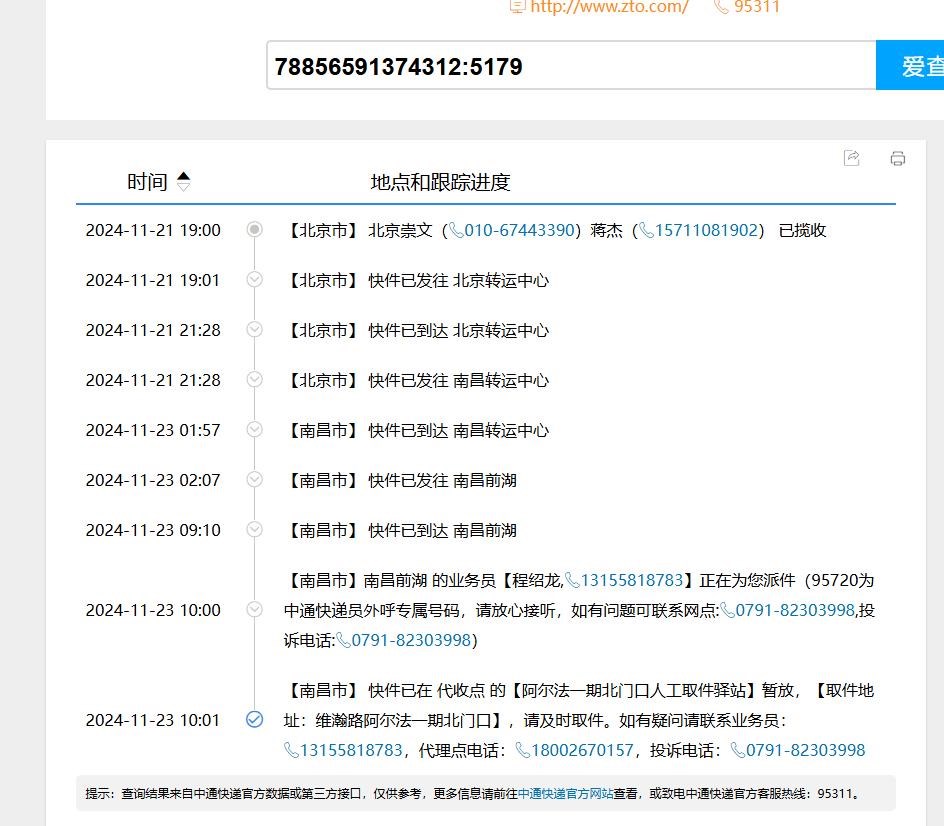Viewport: 944px width, 826px height.
Task: Click phone 13155818783 in the 10:00 entry
Action: (632, 580)
